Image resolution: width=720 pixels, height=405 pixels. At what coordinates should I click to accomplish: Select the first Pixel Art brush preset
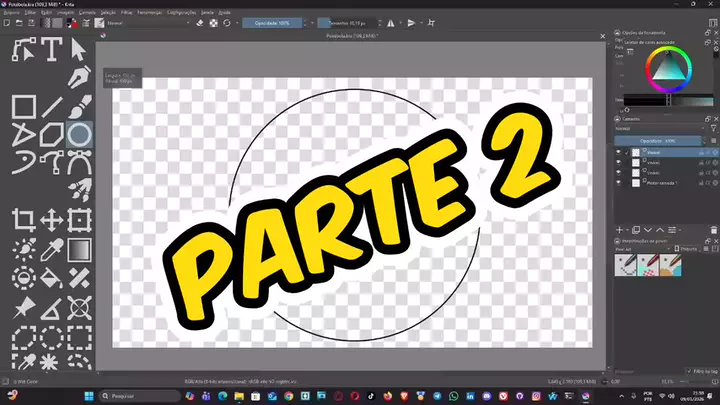tap(625, 265)
